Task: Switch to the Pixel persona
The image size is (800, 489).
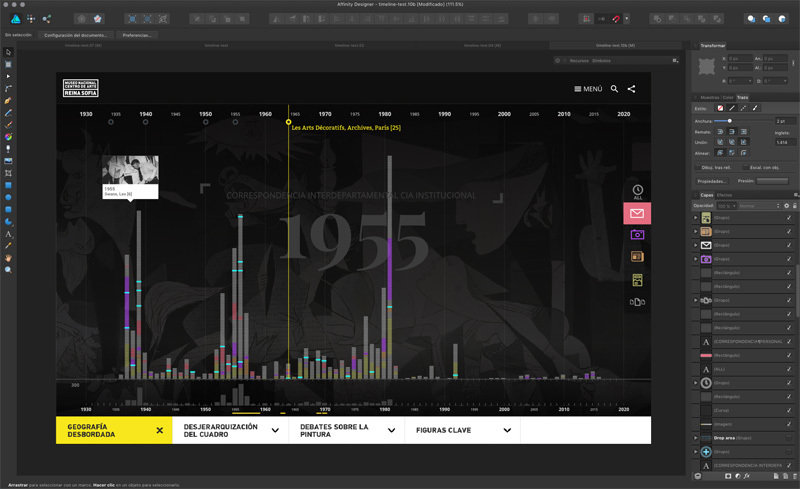Action: click(31, 19)
